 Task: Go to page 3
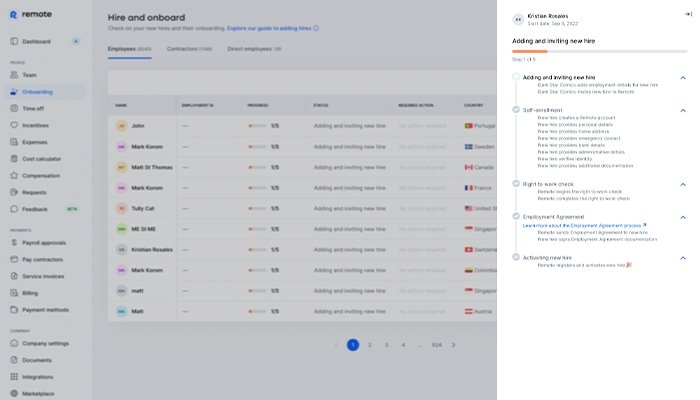point(386,345)
